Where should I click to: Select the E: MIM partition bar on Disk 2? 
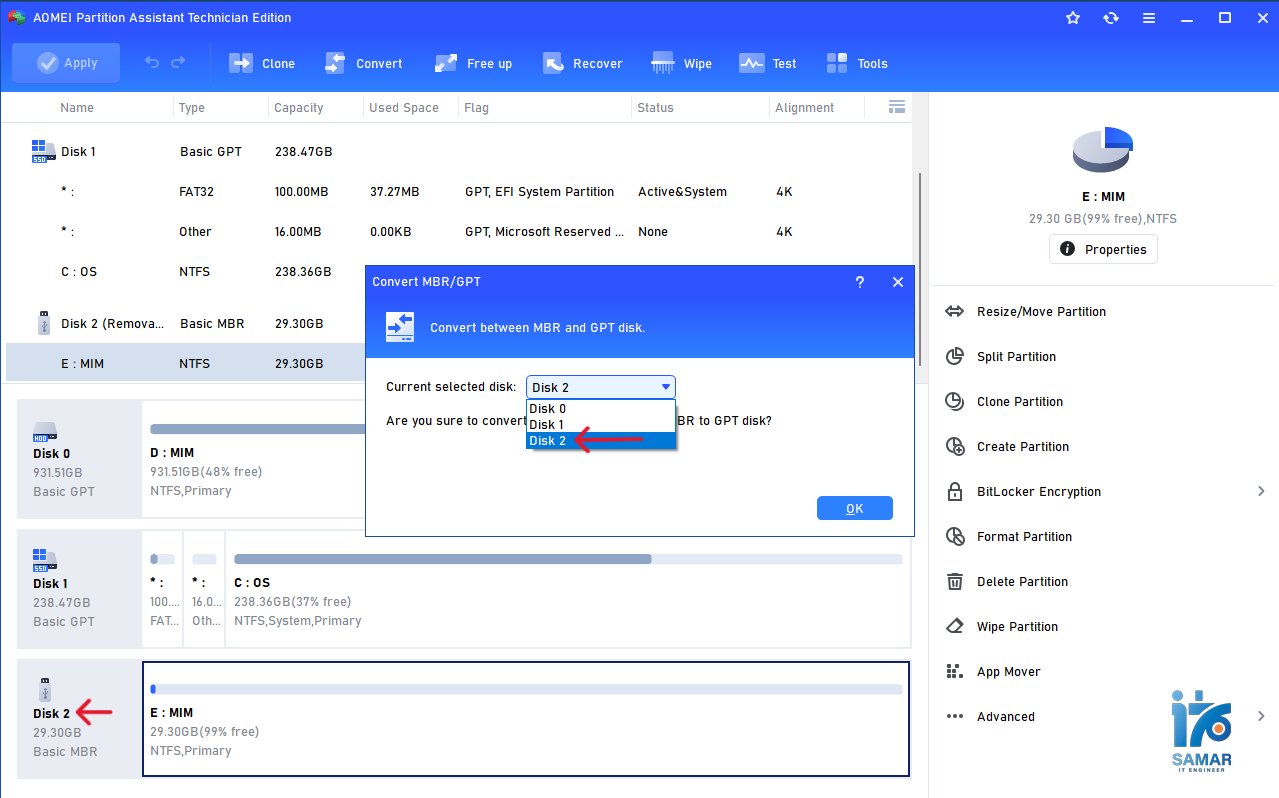pyautogui.click(x=526, y=719)
